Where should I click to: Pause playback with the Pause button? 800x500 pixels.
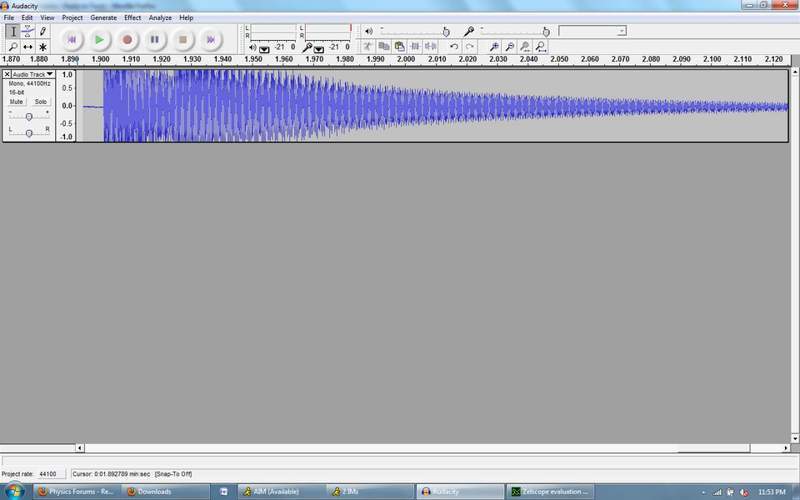click(155, 39)
